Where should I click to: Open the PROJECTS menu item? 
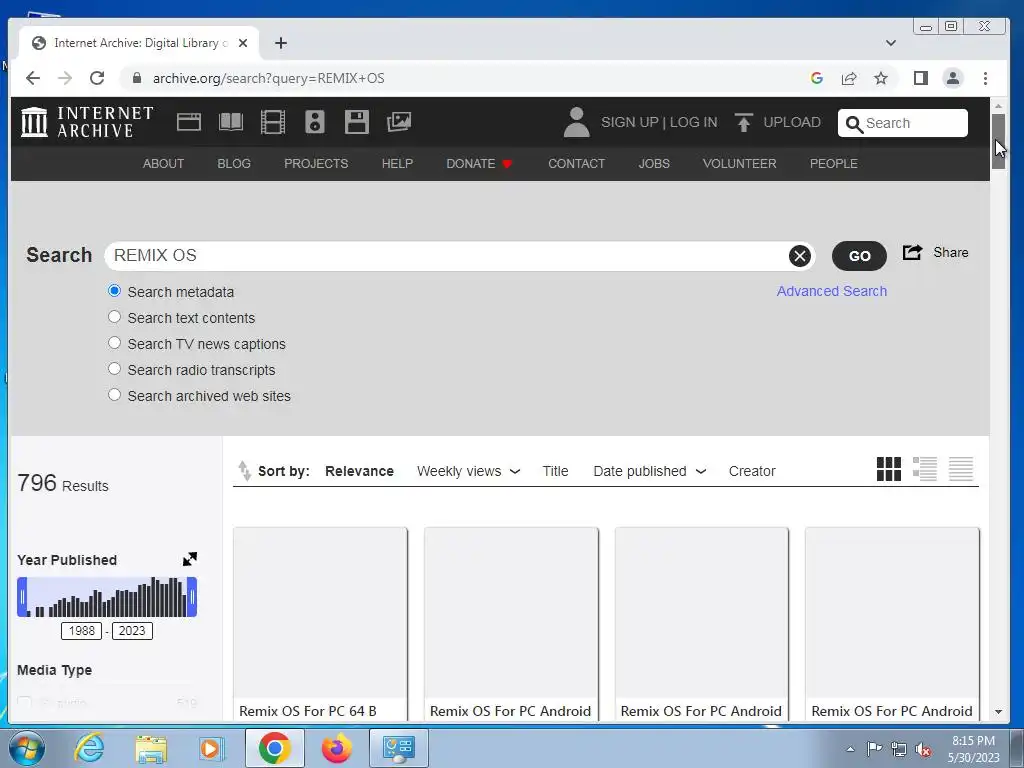pyautogui.click(x=316, y=164)
